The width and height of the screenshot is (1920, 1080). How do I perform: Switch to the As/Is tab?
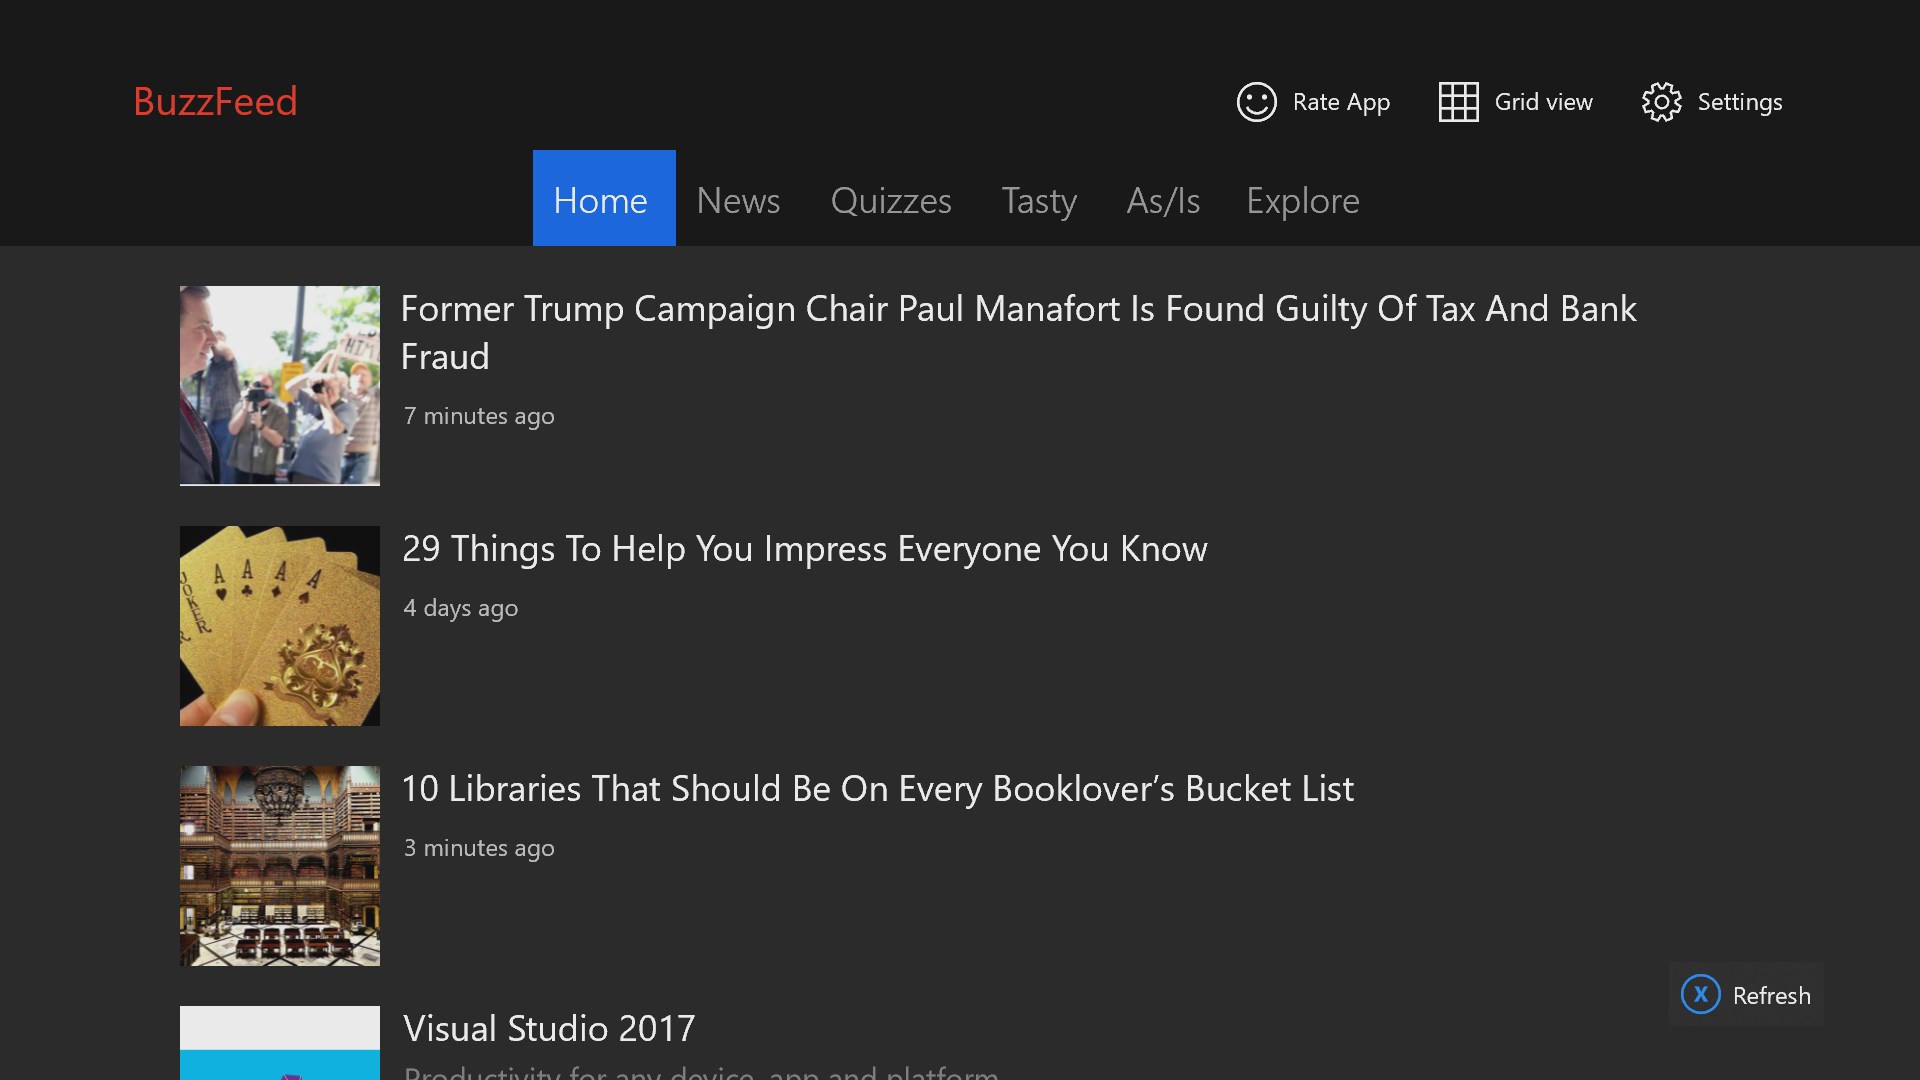[x=1163, y=201]
